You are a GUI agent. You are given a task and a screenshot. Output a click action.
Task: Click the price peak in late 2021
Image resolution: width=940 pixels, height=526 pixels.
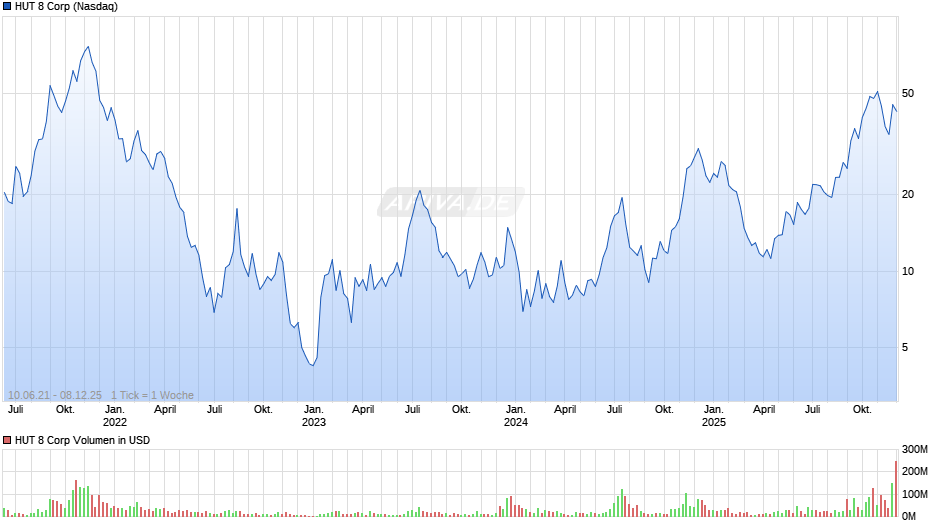pyautogui.click(x=88, y=47)
